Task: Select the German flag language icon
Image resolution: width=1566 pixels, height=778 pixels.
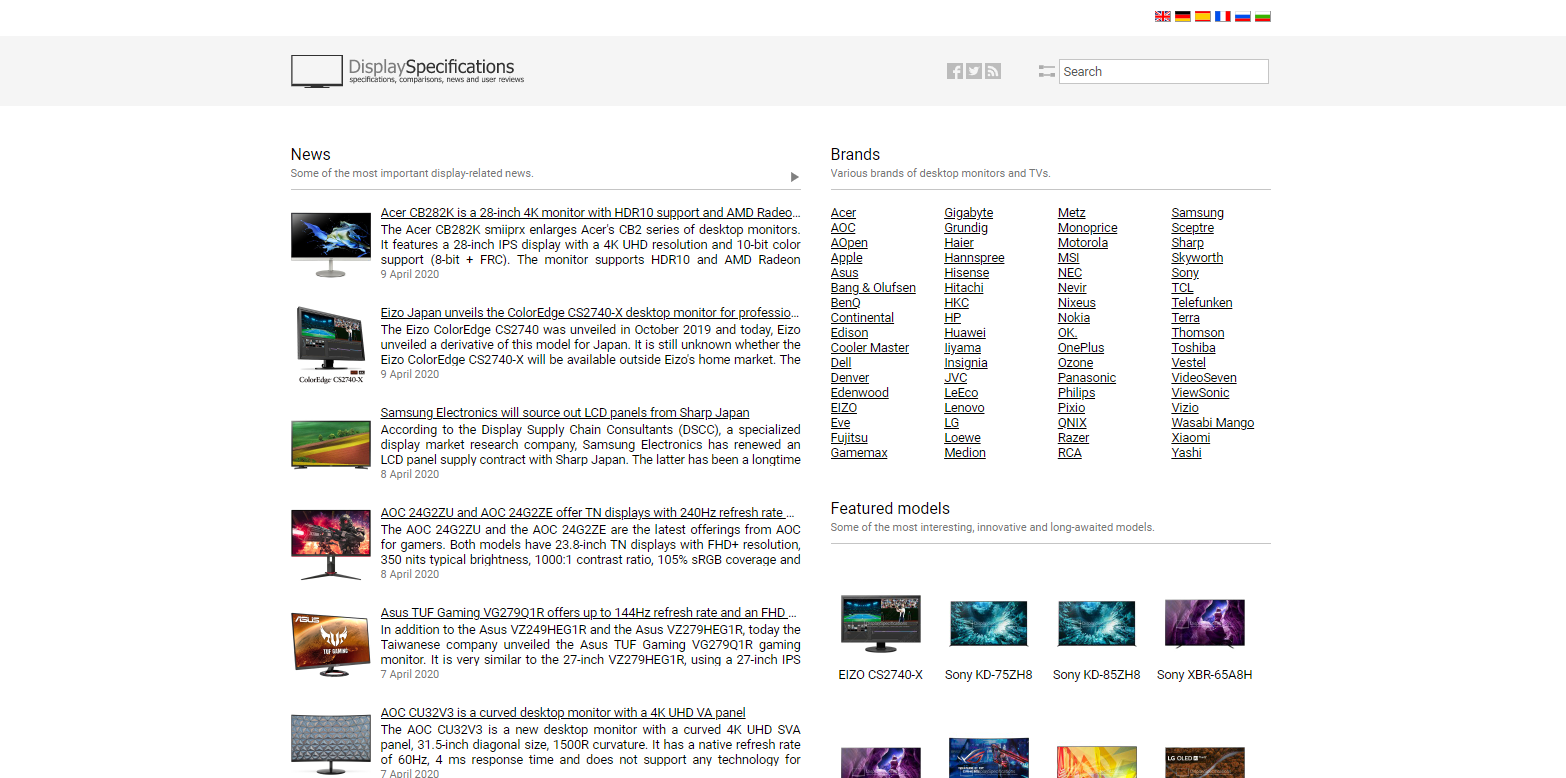Action: [1182, 16]
